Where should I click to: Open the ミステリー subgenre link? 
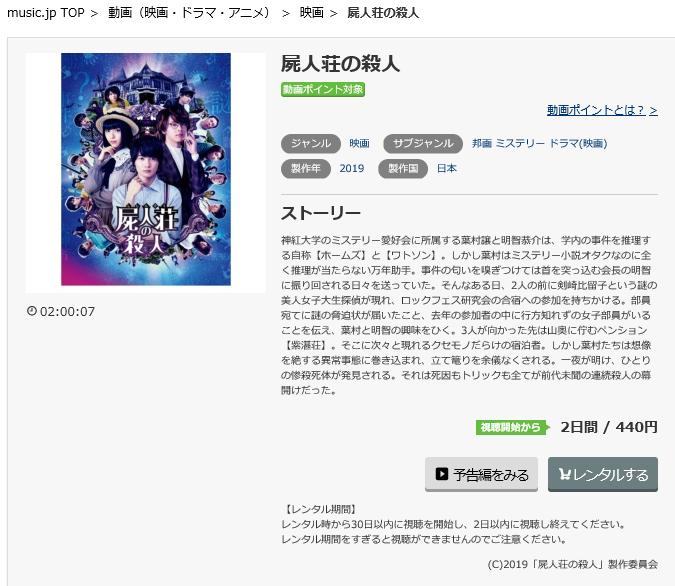click(x=520, y=143)
